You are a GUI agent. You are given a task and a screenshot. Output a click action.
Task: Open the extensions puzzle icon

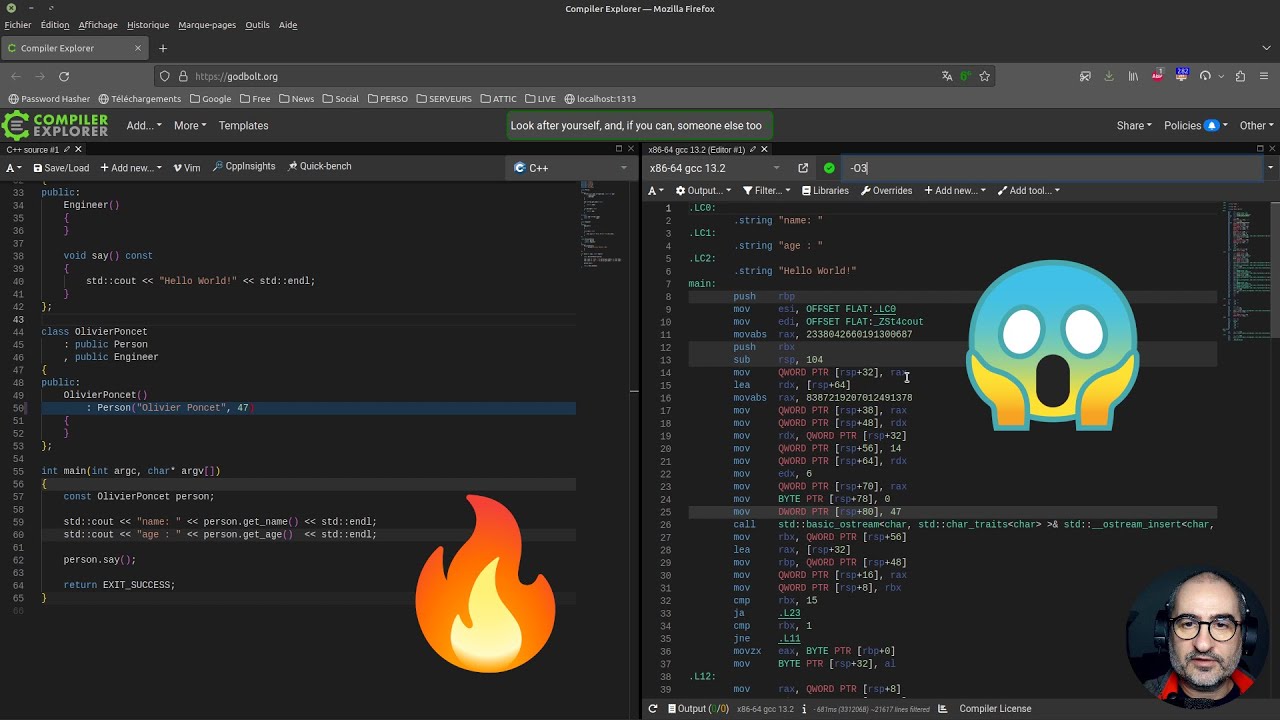[x=1240, y=76]
